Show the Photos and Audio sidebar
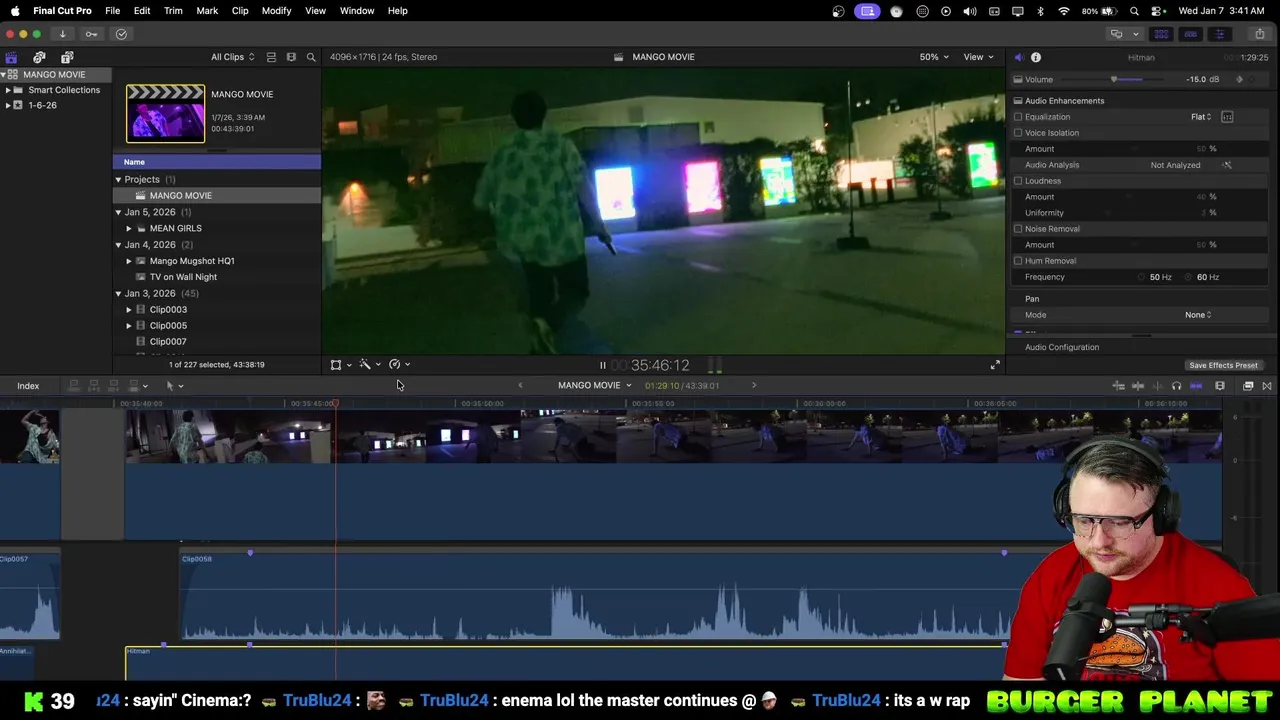The width and height of the screenshot is (1280, 720). (39, 57)
